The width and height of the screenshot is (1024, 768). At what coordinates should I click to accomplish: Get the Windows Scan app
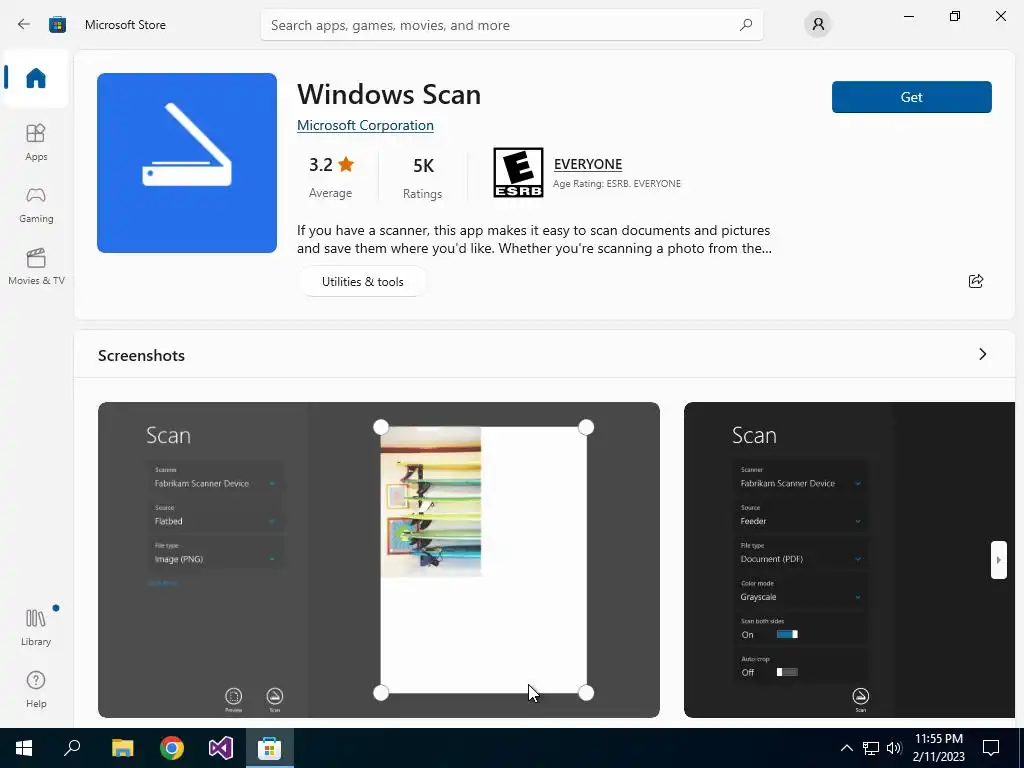912,97
